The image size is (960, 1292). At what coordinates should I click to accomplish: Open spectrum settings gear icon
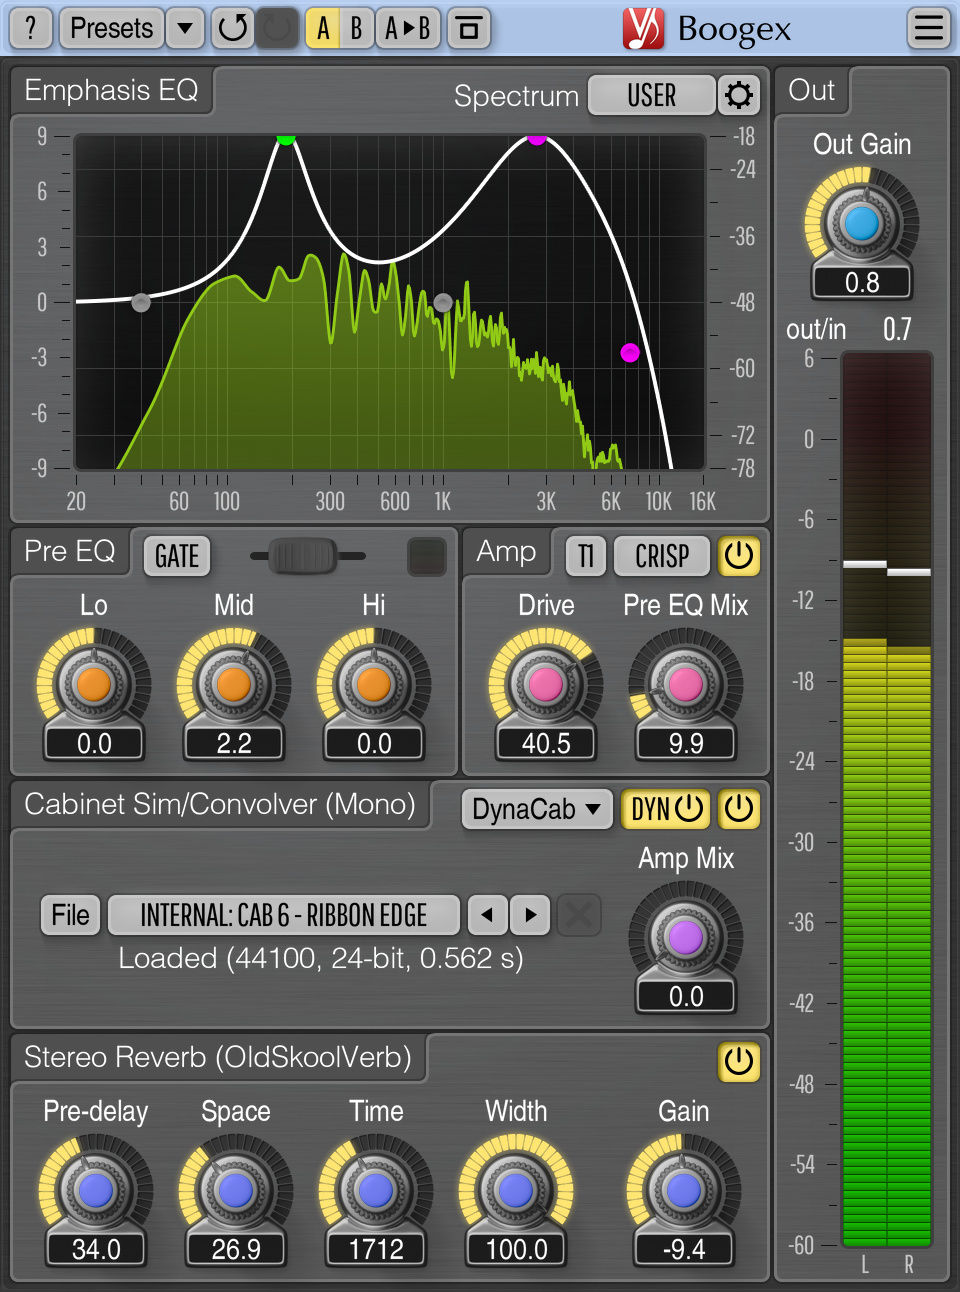pos(739,95)
